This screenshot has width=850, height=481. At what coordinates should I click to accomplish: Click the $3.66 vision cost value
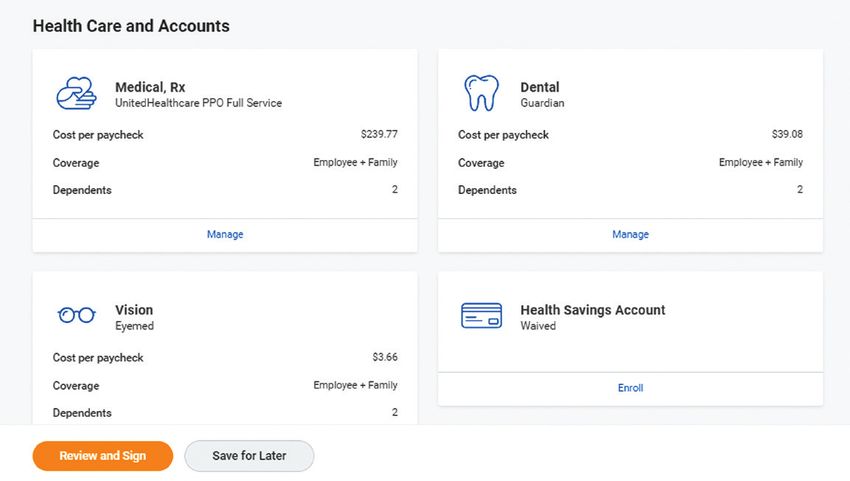tap(385, 357)
